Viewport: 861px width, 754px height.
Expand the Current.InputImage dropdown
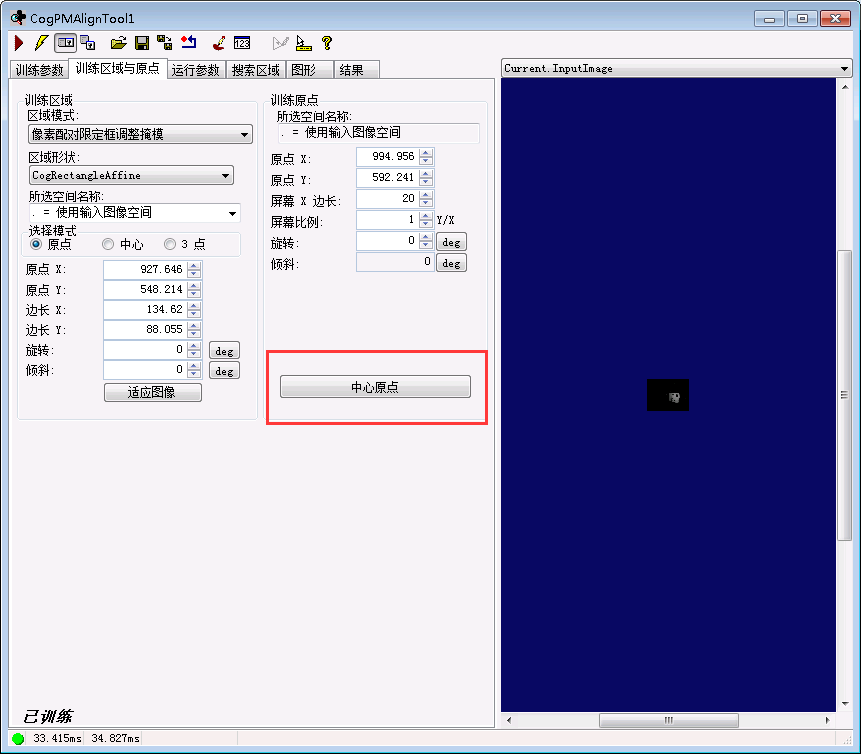[845, 68]
